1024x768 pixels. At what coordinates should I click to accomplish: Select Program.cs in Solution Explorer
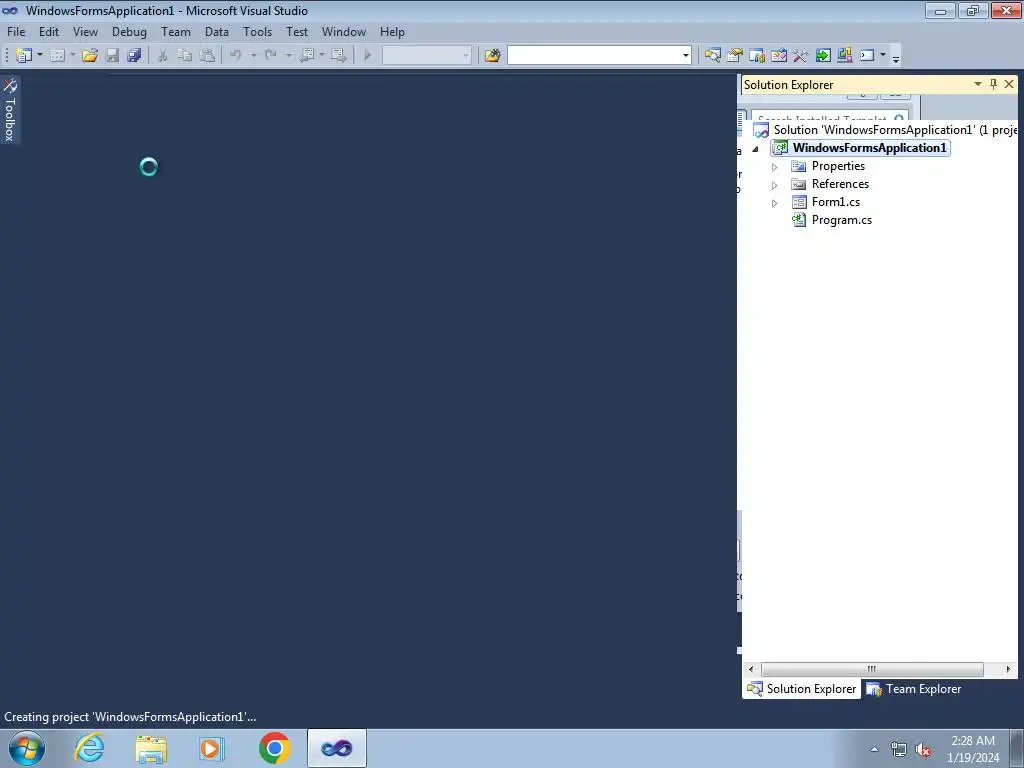click(842, 220)
